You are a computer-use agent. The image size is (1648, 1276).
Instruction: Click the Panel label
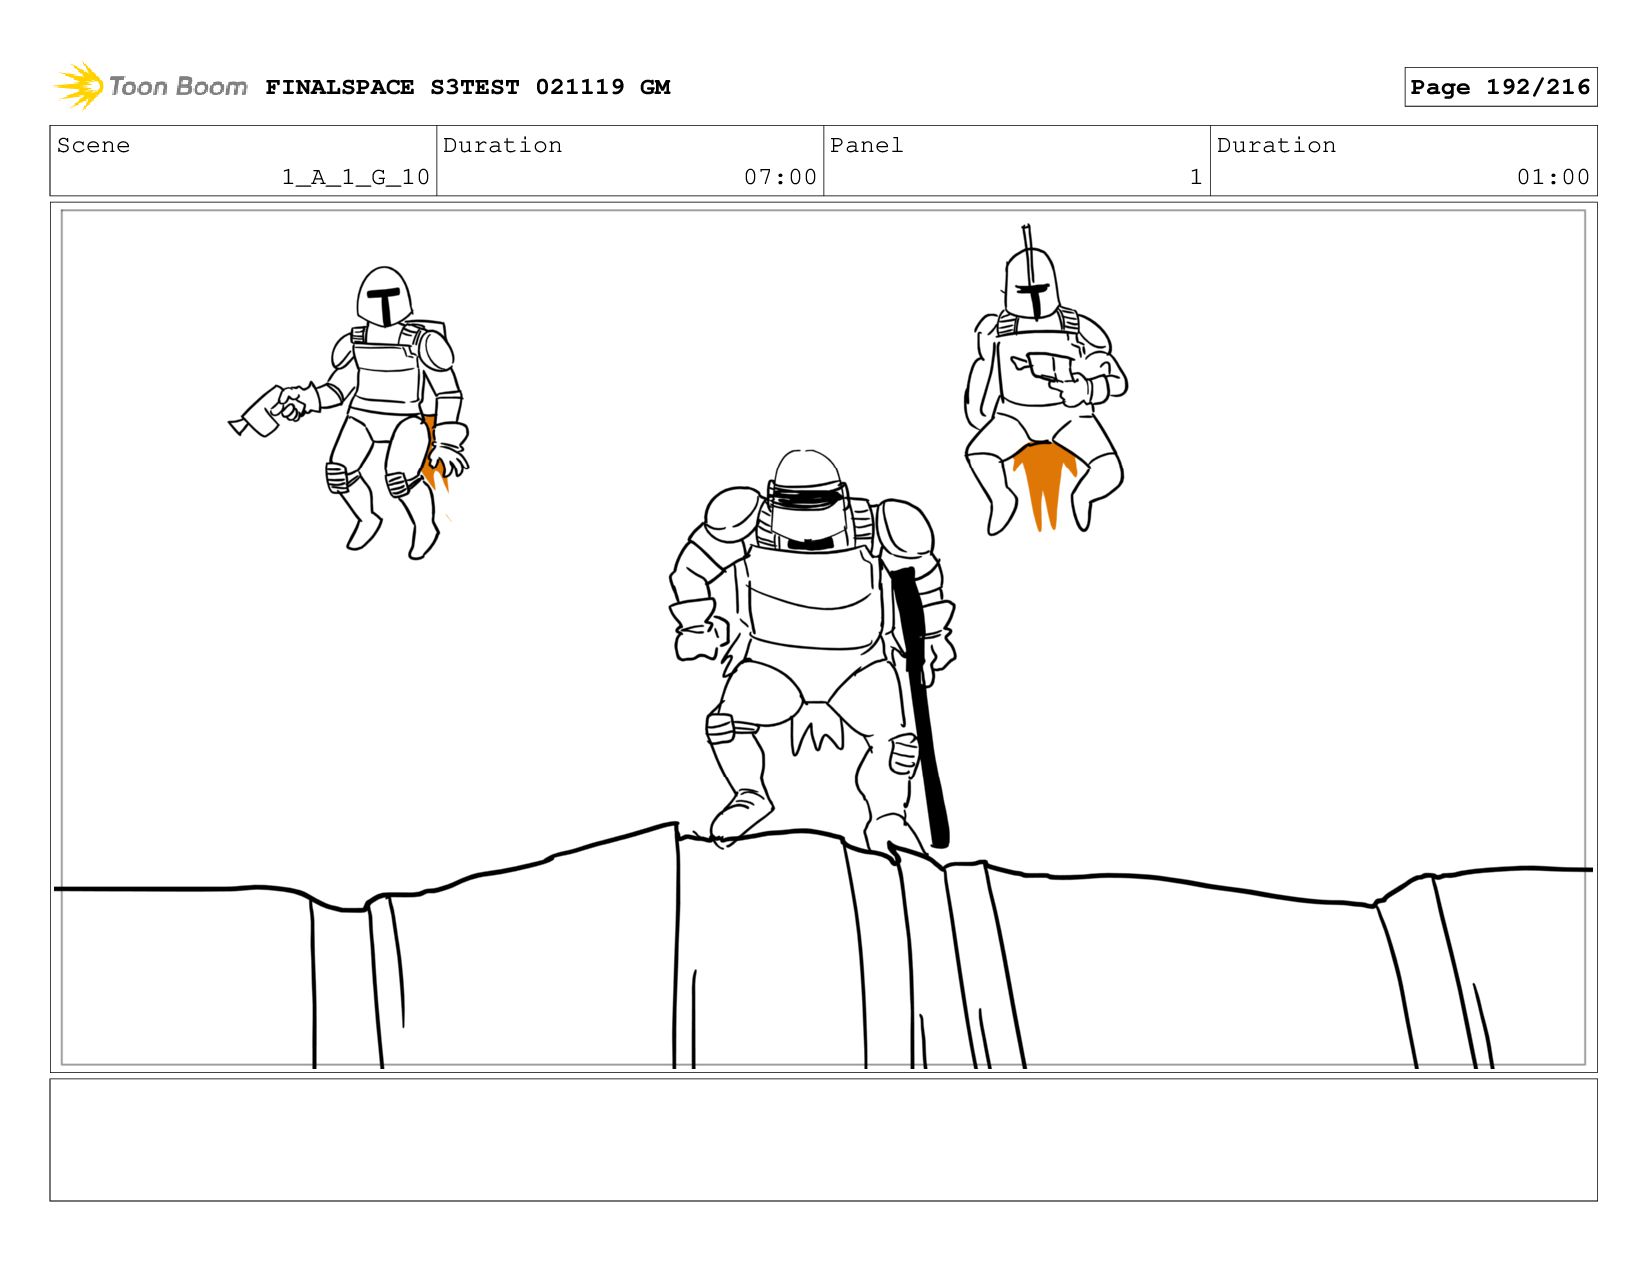(866, 145)
